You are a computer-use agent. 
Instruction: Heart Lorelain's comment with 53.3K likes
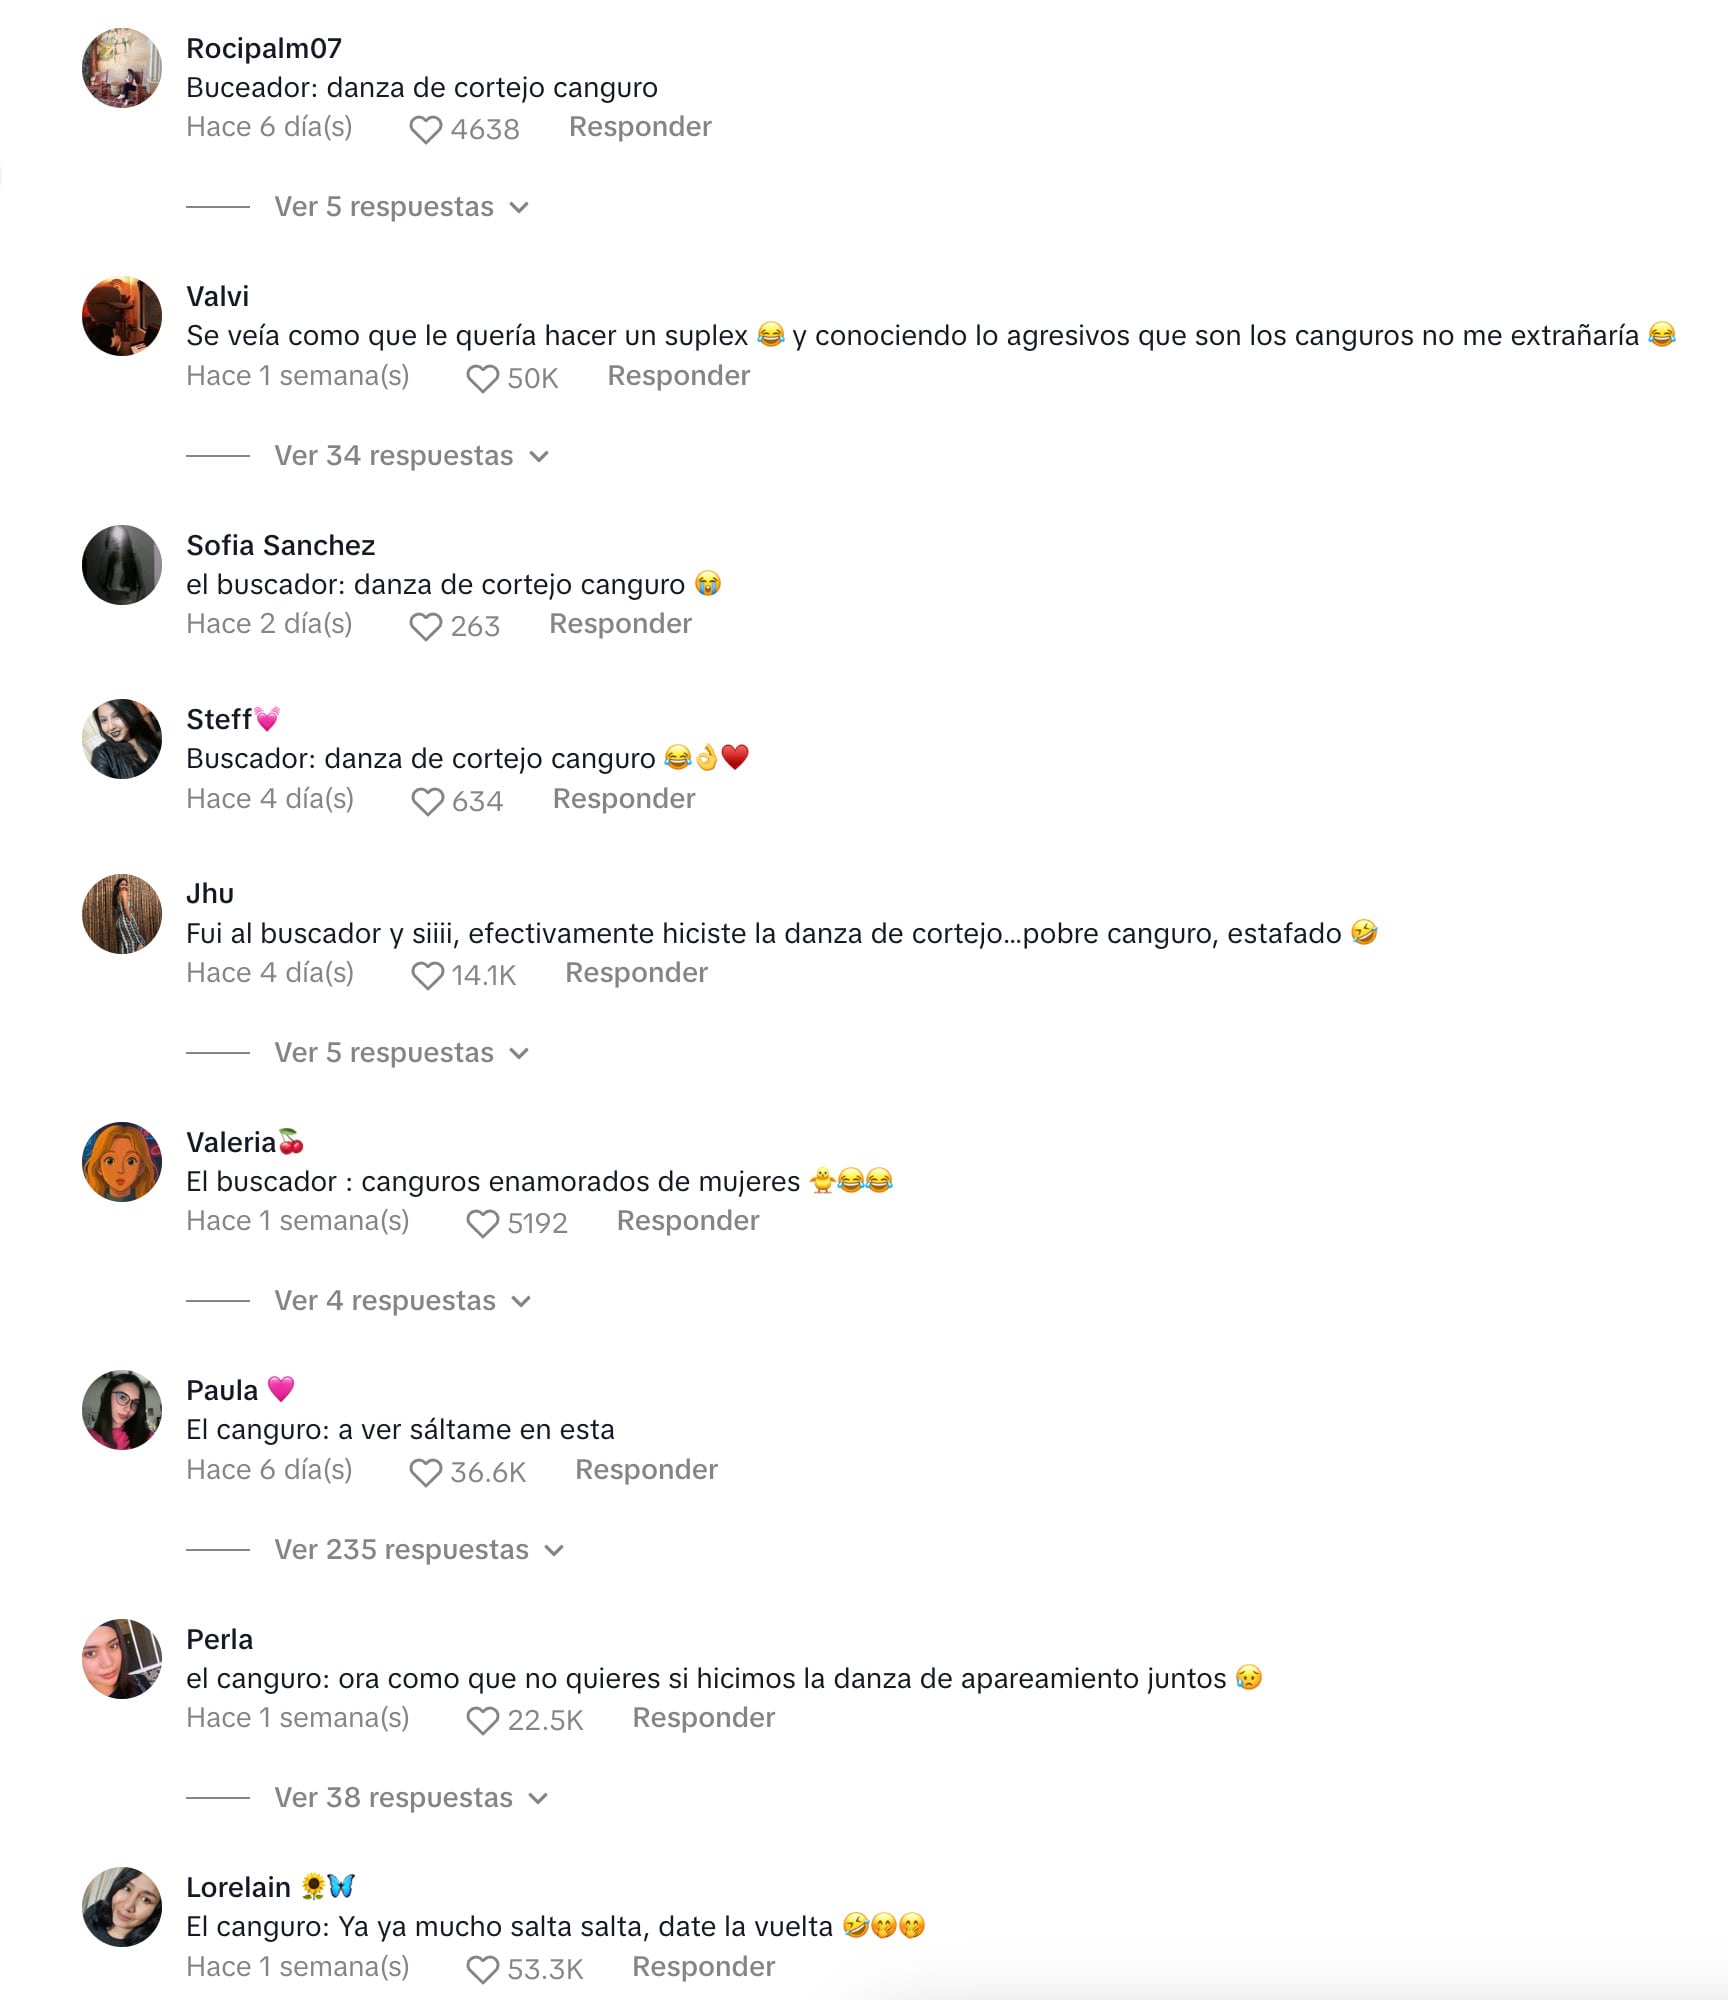pos(483,1969)
